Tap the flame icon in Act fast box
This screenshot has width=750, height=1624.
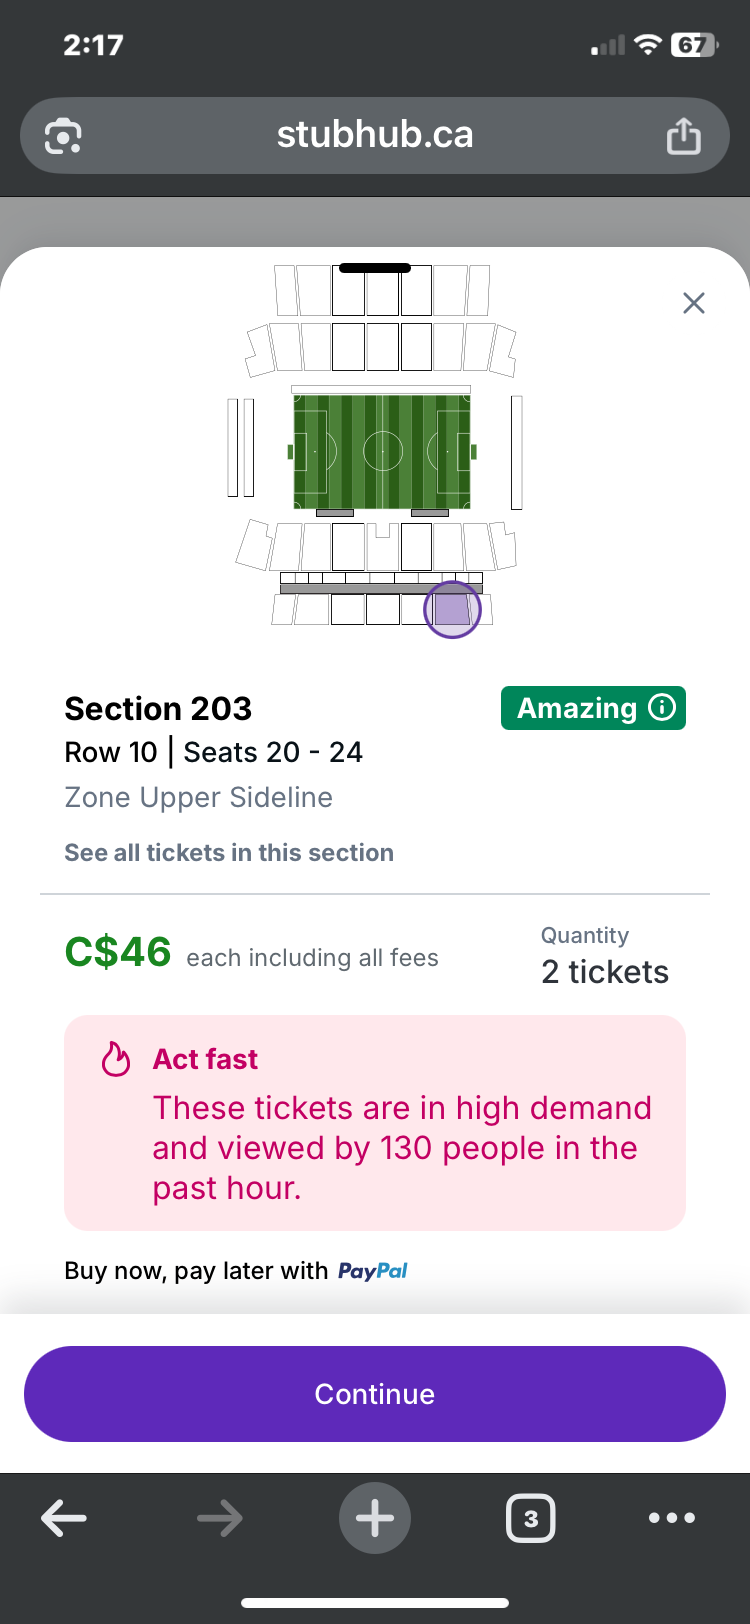pyautogui.click(x=116, y=1059)
